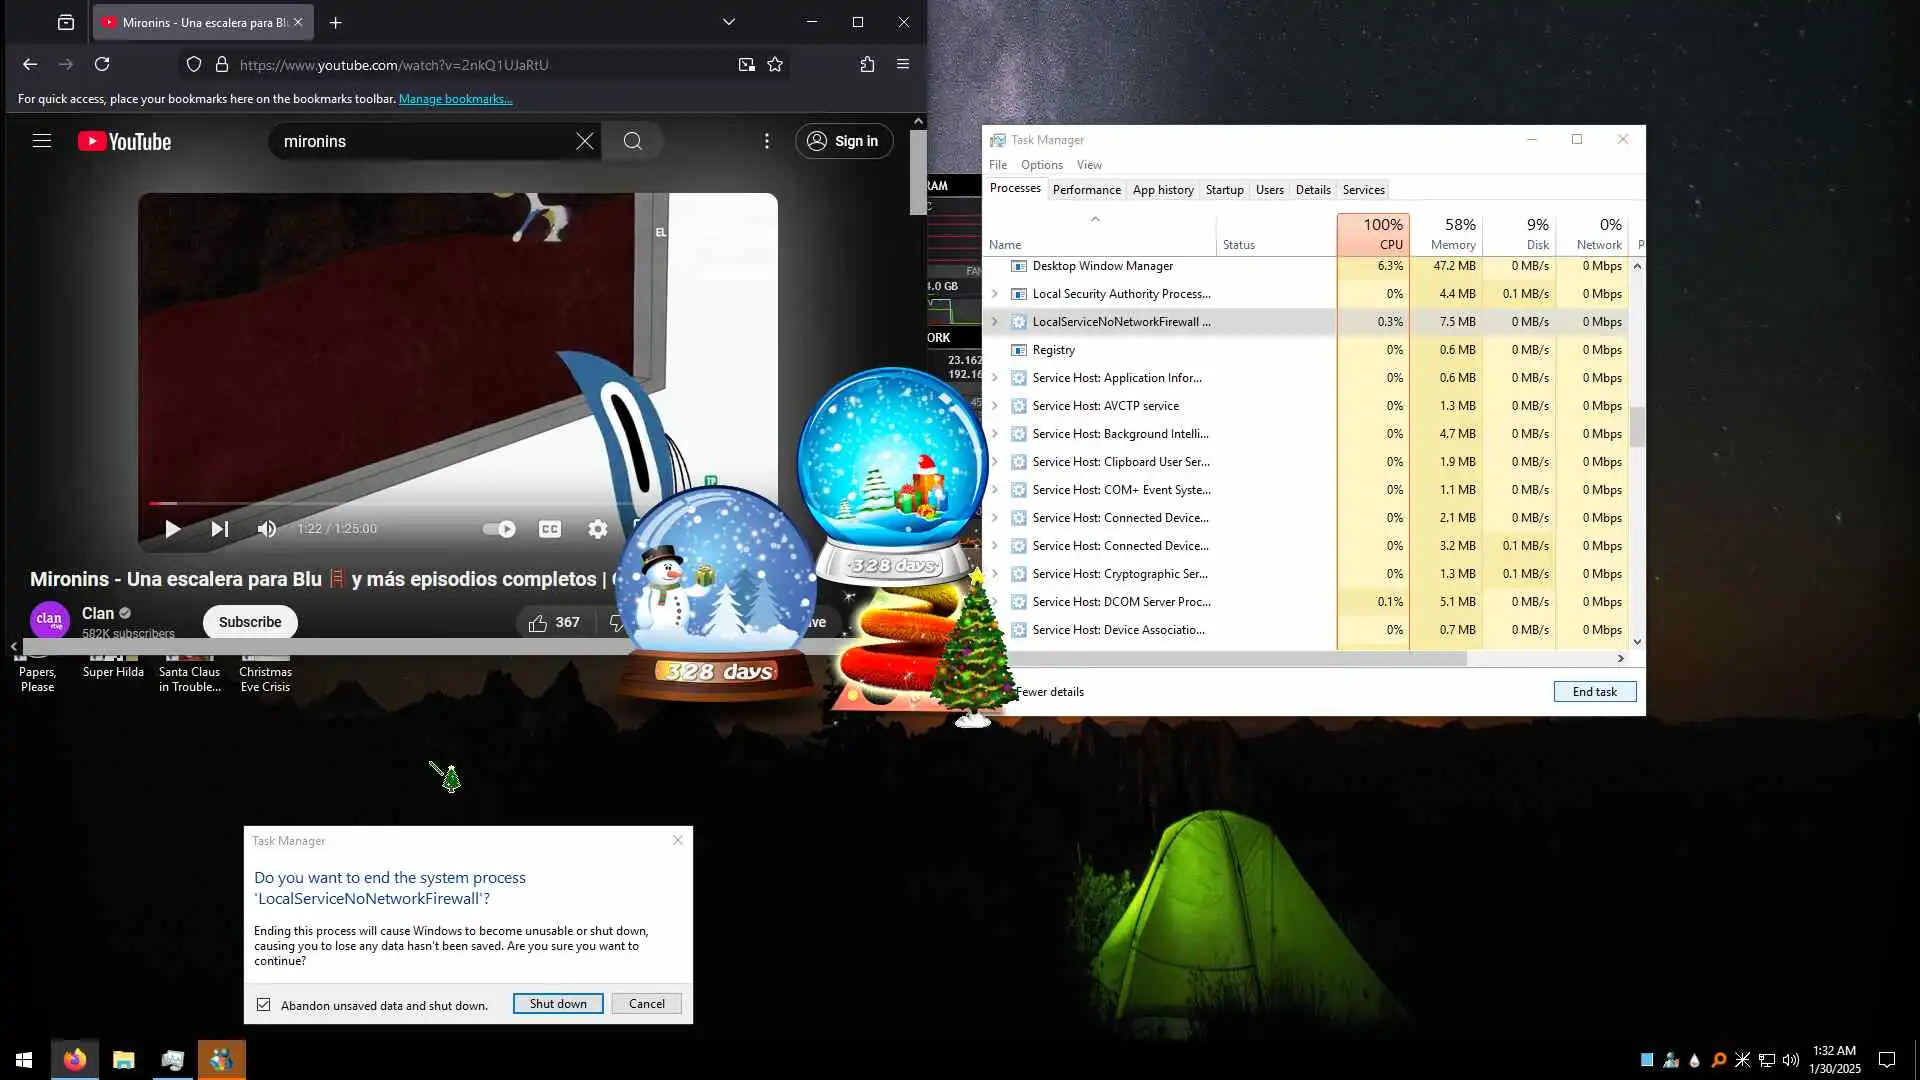
Task: Open the Firefox extensions puzzle icon
Action: (867, 65)
